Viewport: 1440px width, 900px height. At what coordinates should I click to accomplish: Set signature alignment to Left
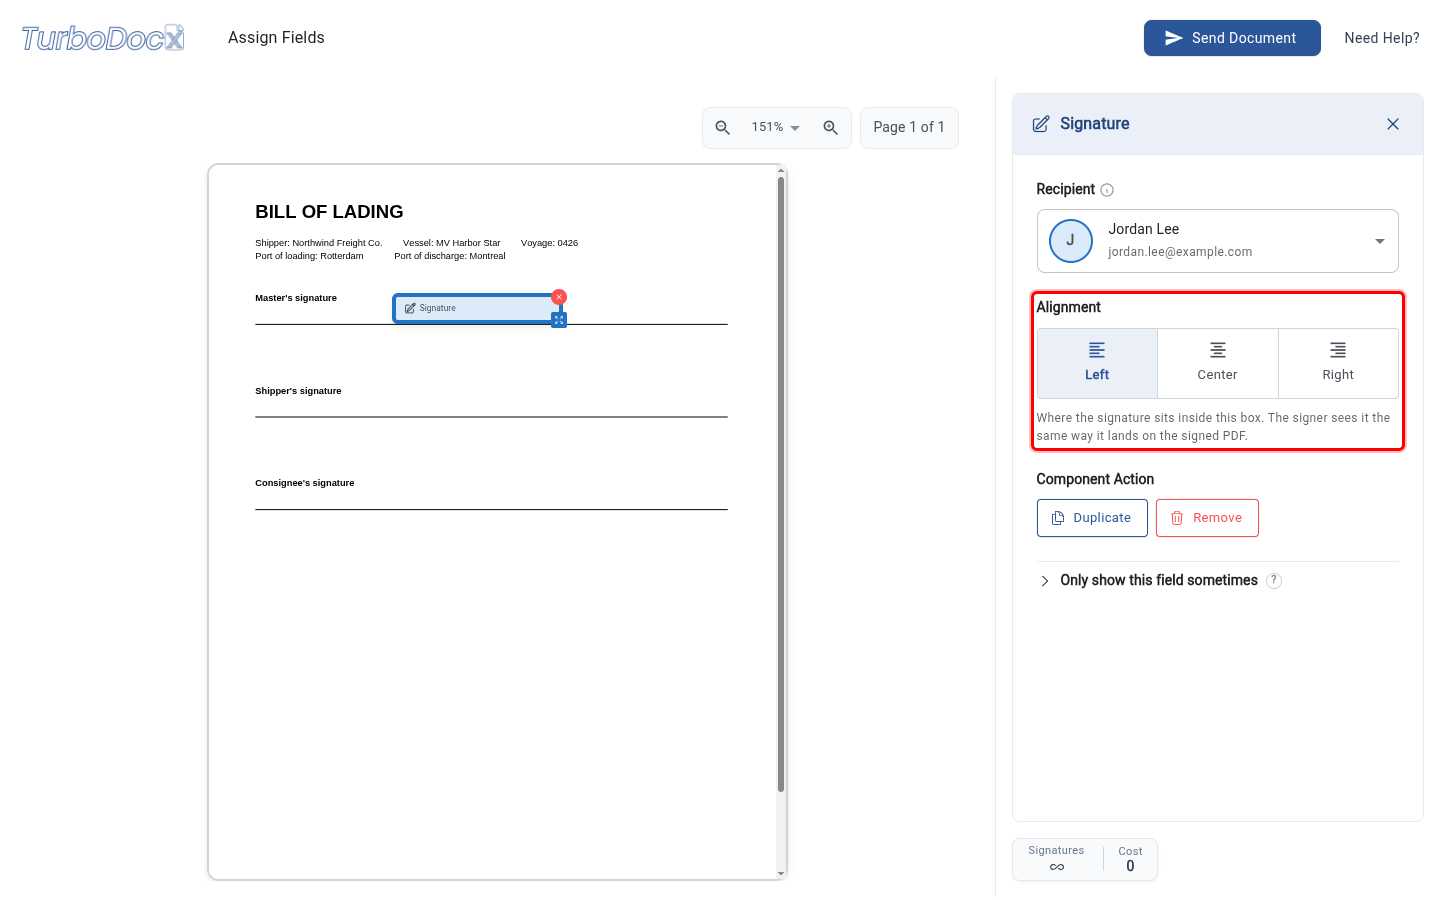tap(1097, 363)
